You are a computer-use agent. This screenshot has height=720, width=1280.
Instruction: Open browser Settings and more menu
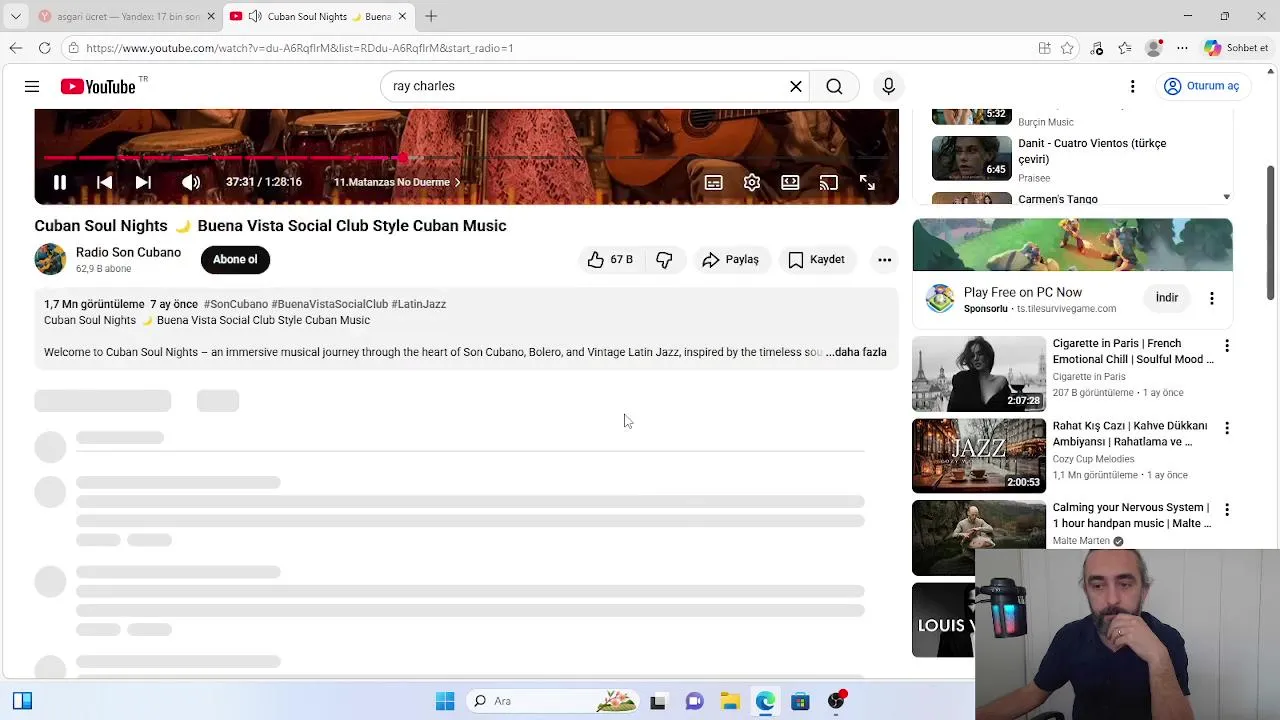click(x=1182, y=48)
